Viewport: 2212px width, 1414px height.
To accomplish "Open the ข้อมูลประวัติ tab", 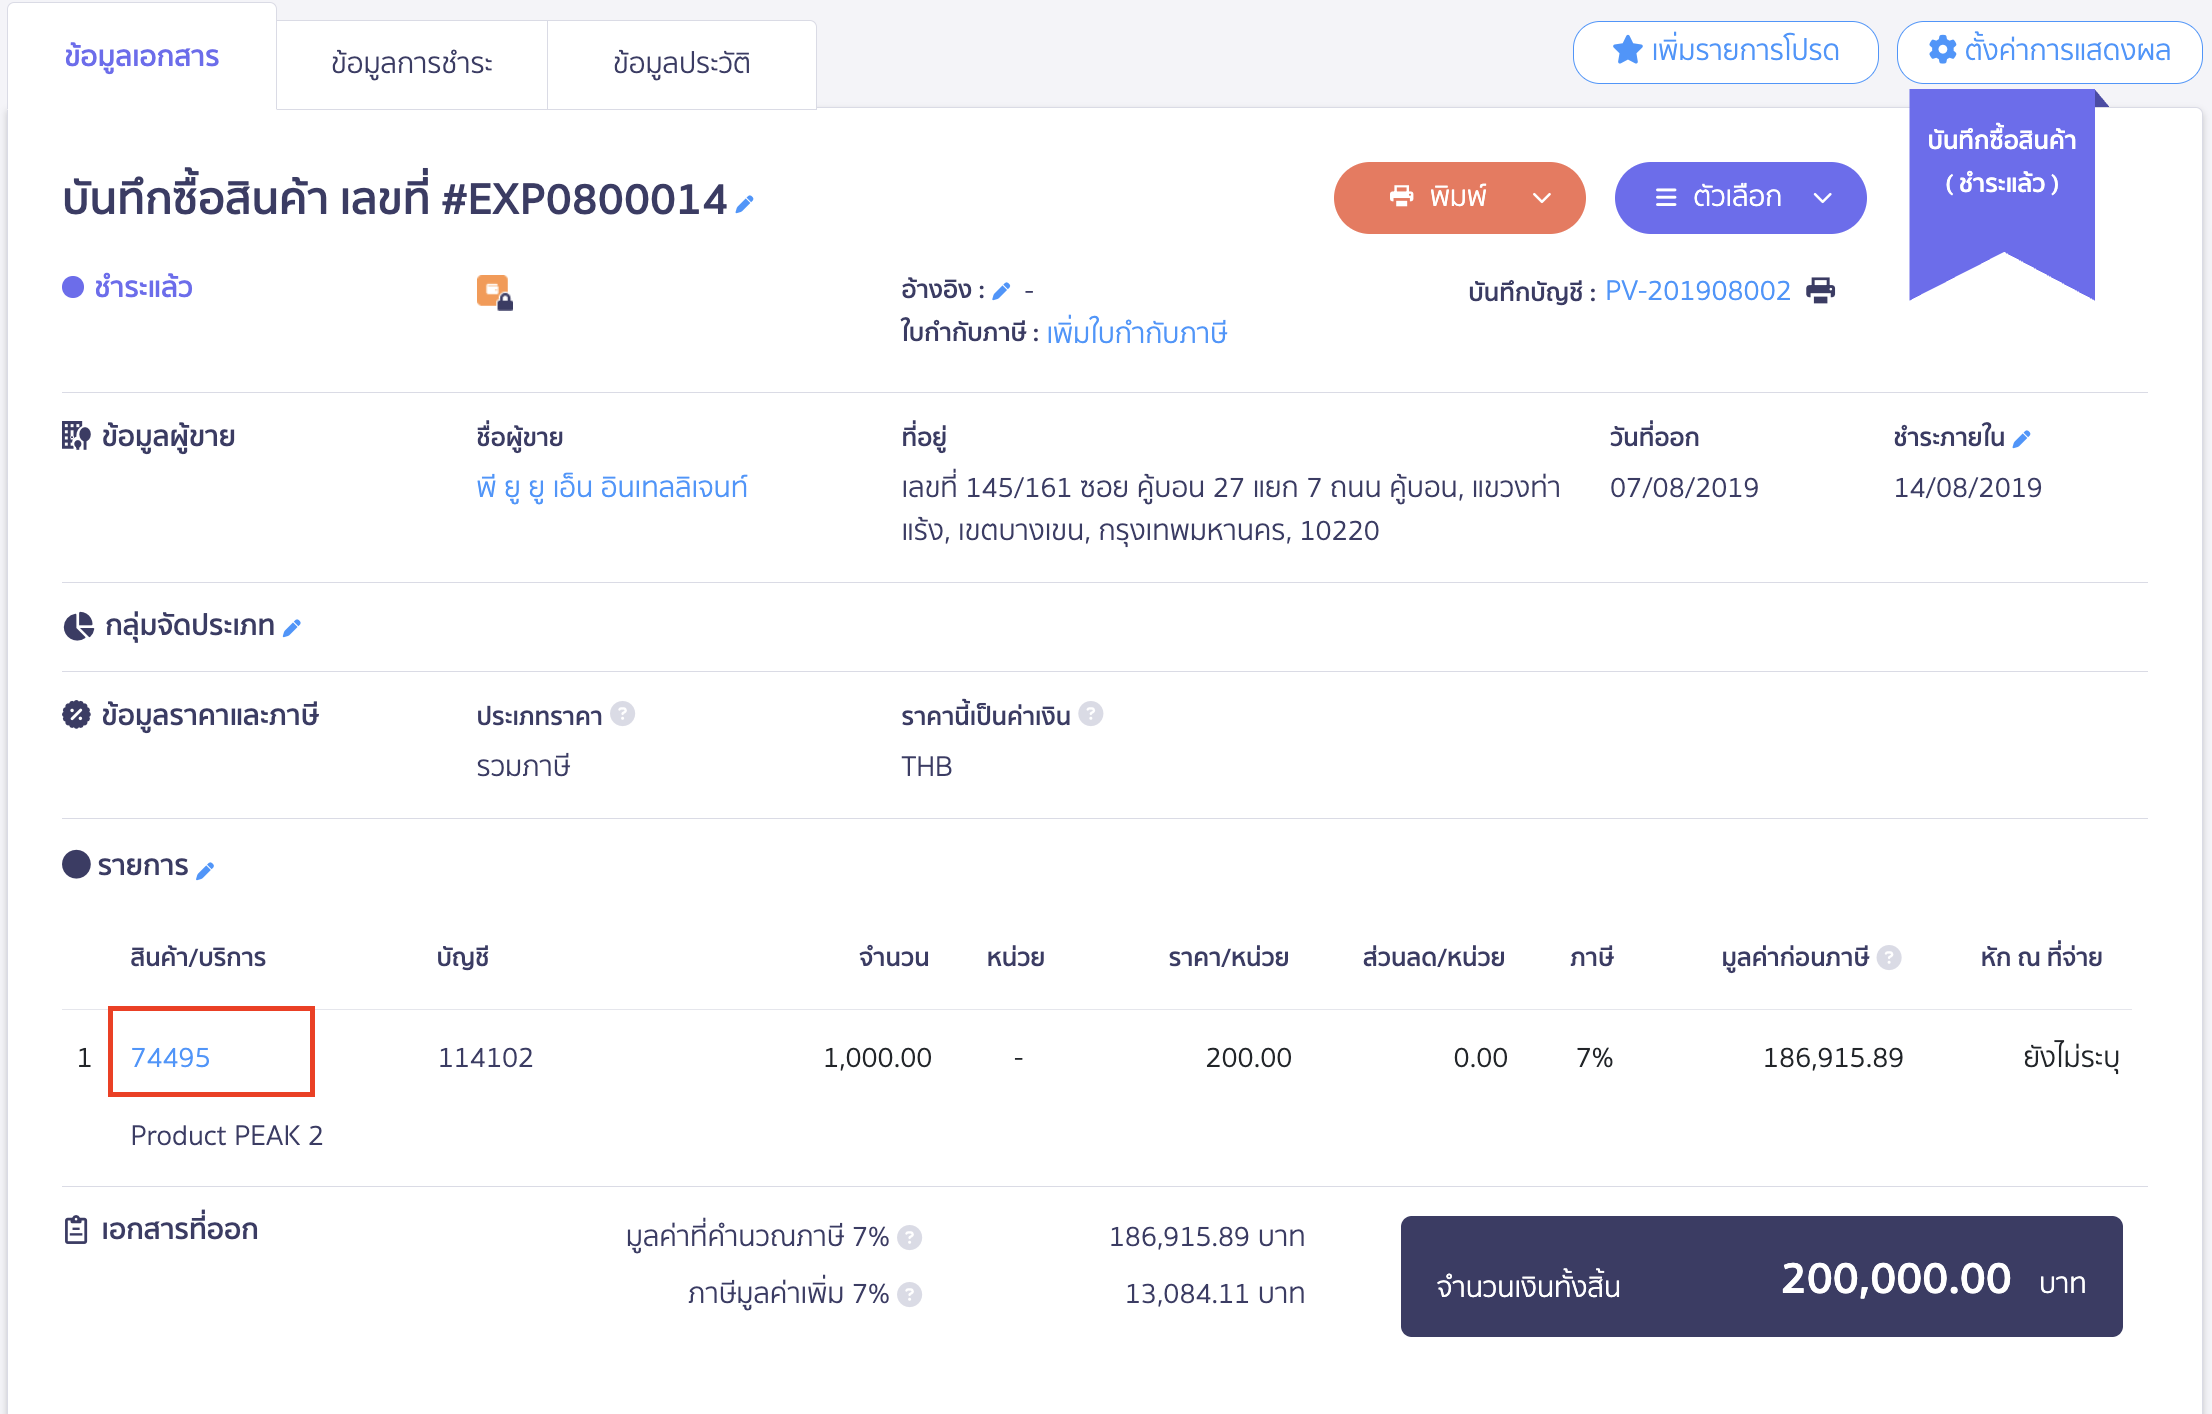I will point(682,62).
